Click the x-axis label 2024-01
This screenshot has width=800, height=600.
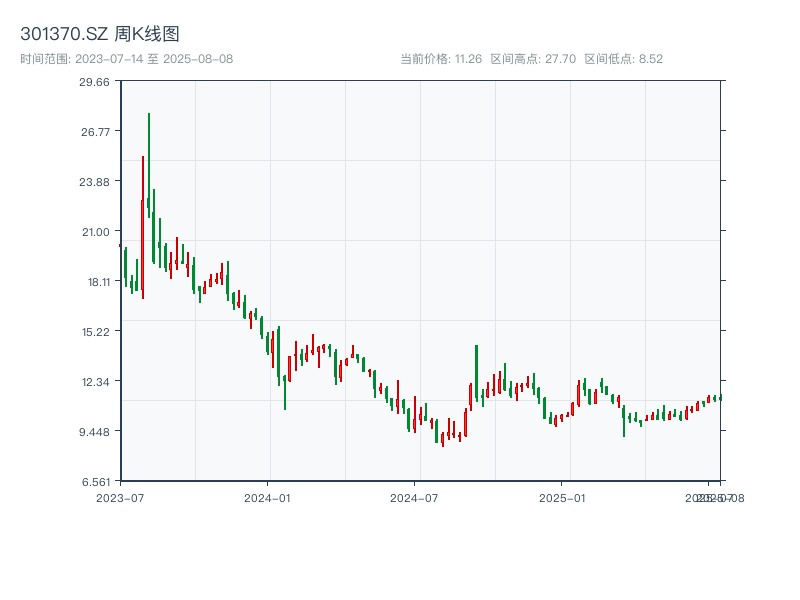267,498
